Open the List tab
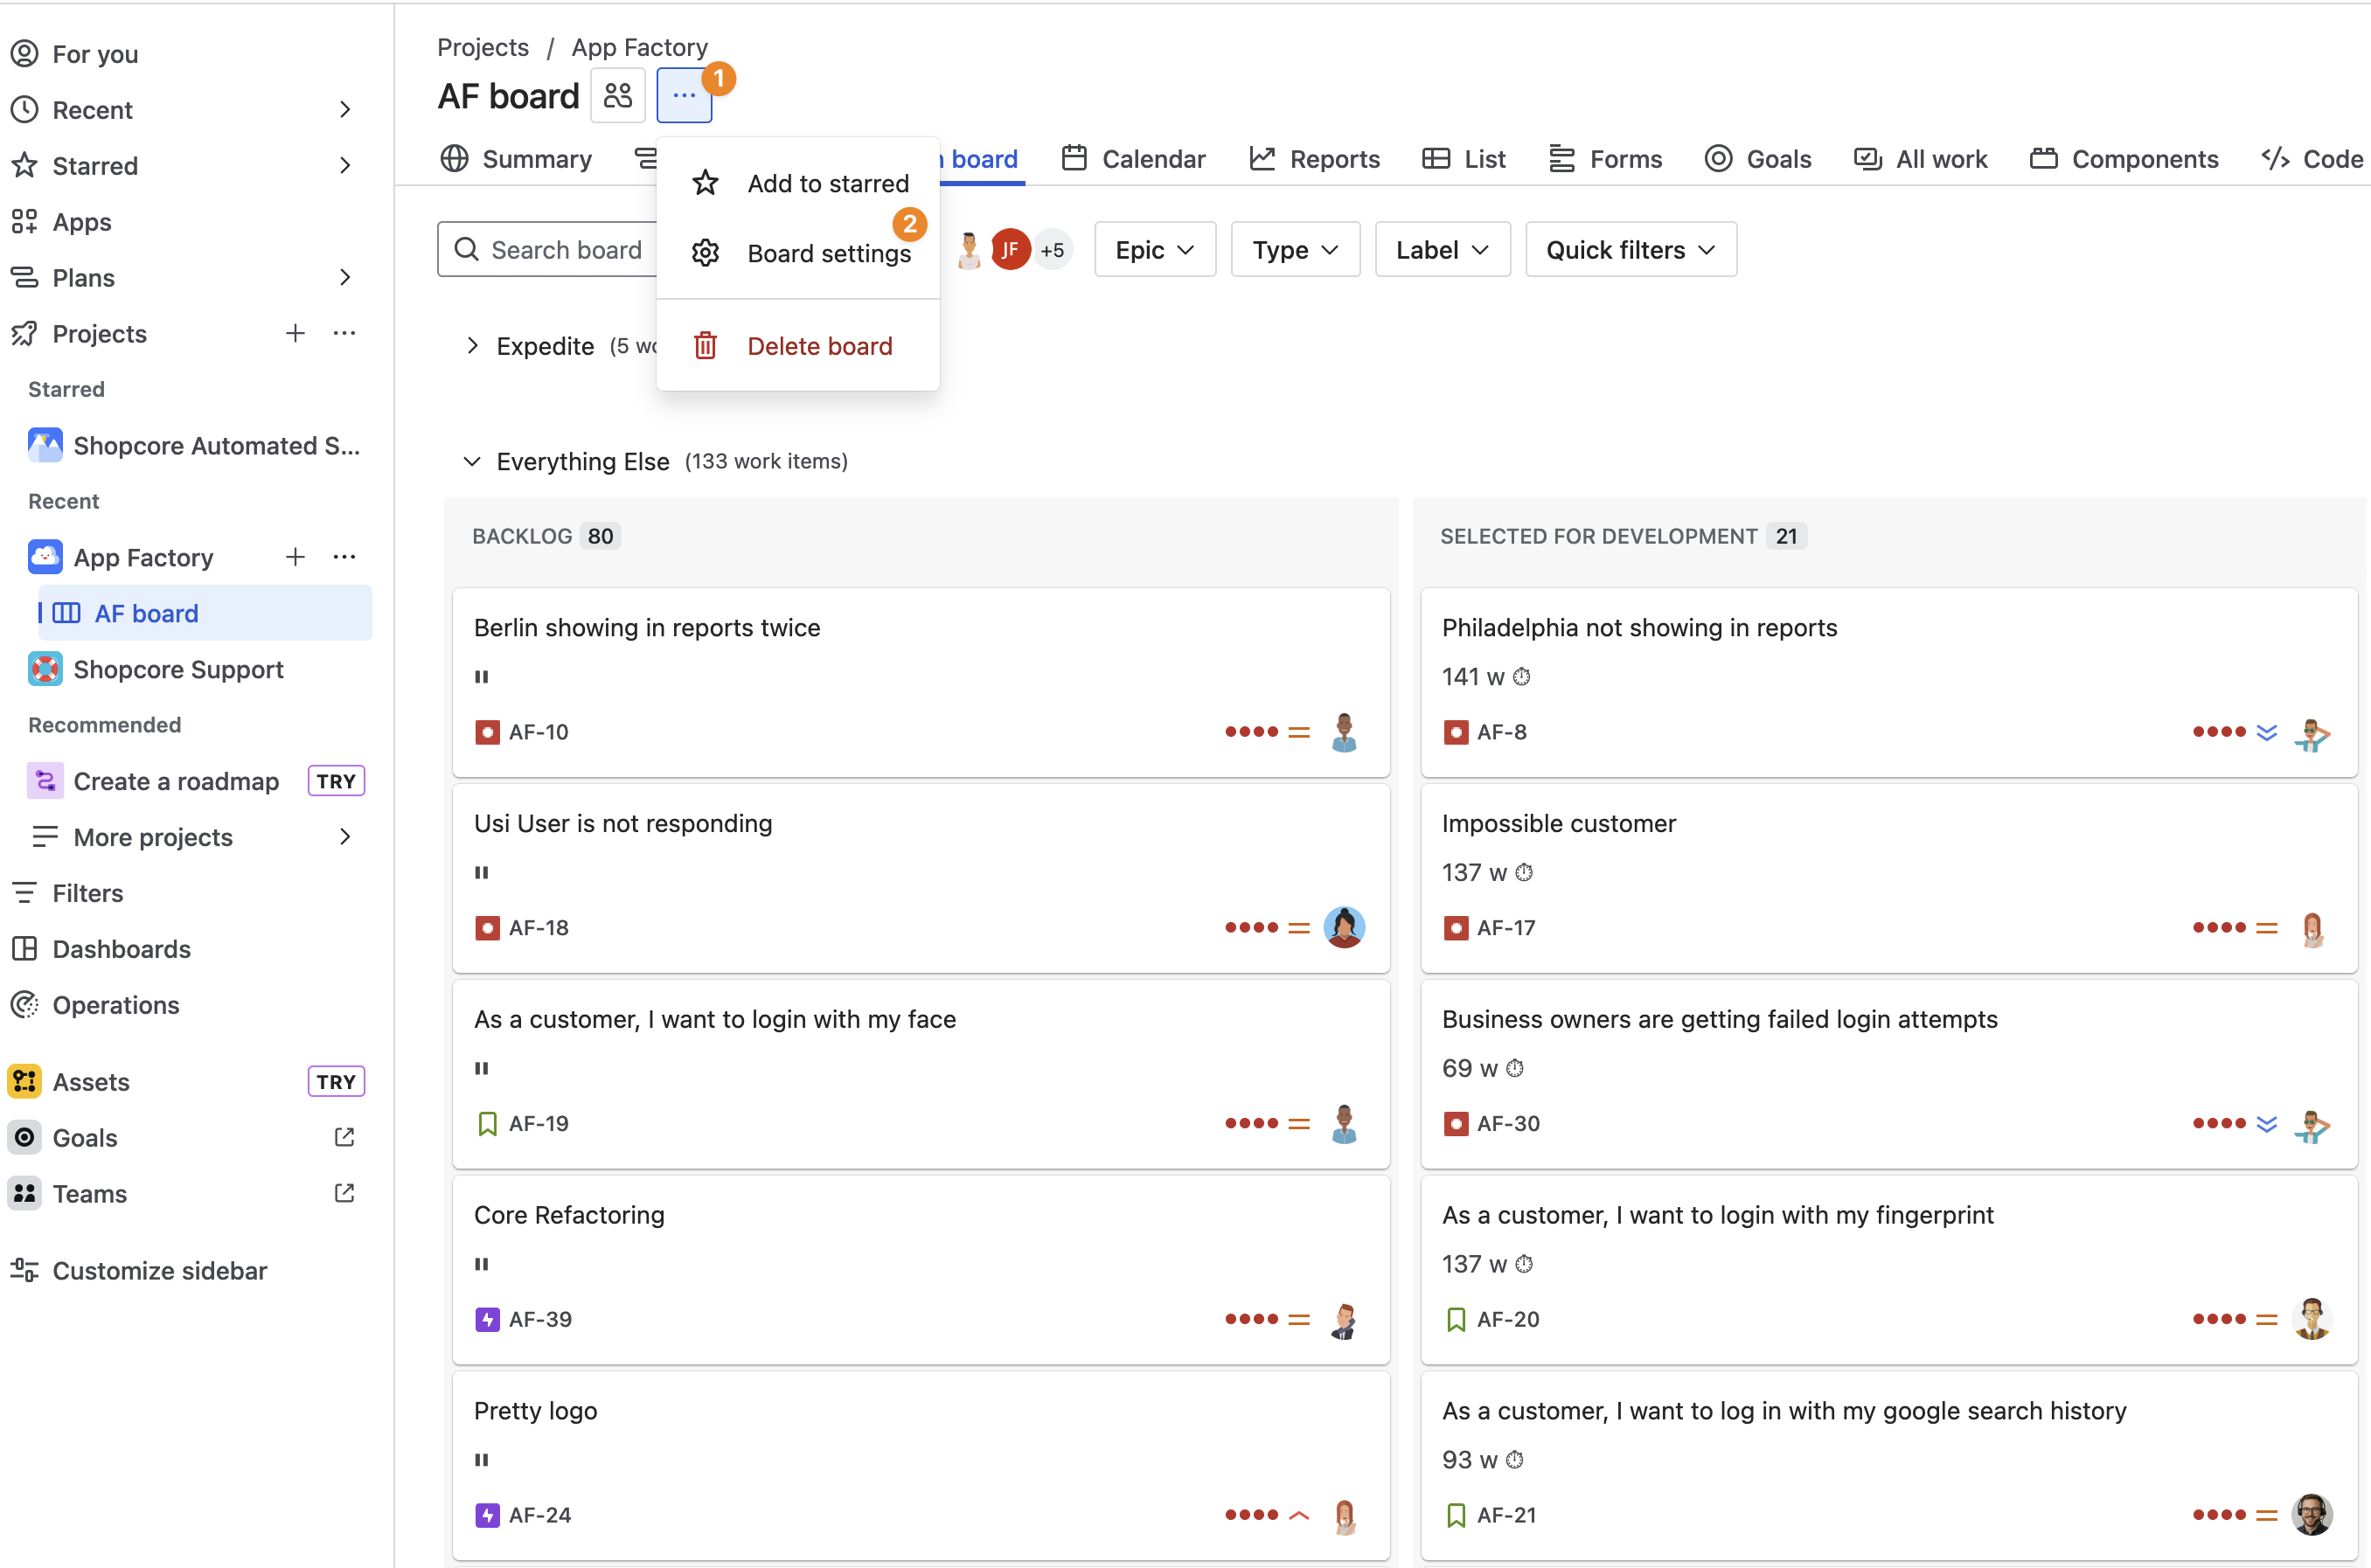This screenshot has height=1568, width=2371. click(1464, 159)
